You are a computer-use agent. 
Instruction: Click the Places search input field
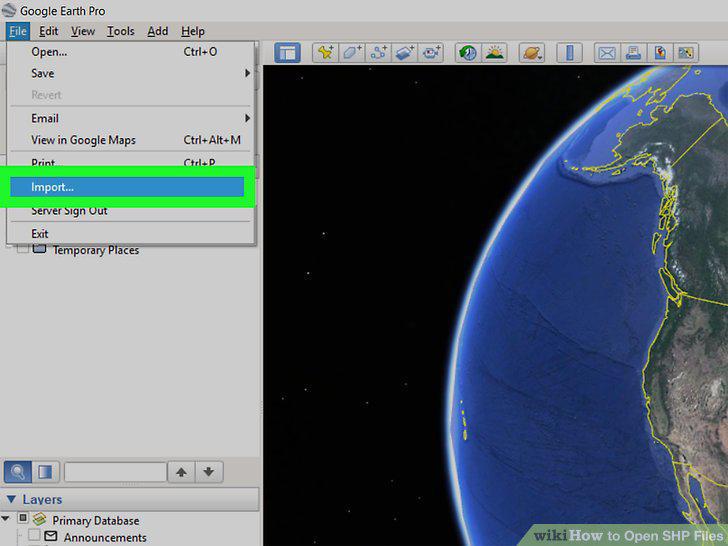point(115,472)
